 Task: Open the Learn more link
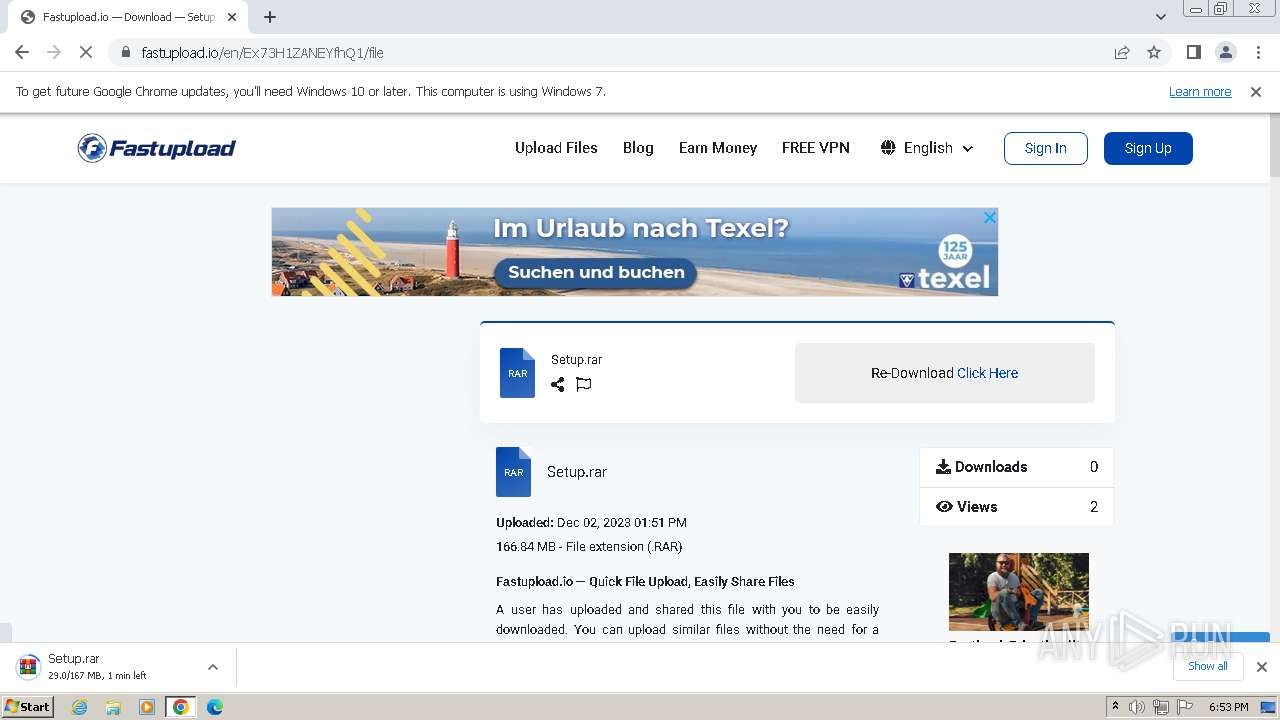pyautogui.click(x=1200, y=91)
